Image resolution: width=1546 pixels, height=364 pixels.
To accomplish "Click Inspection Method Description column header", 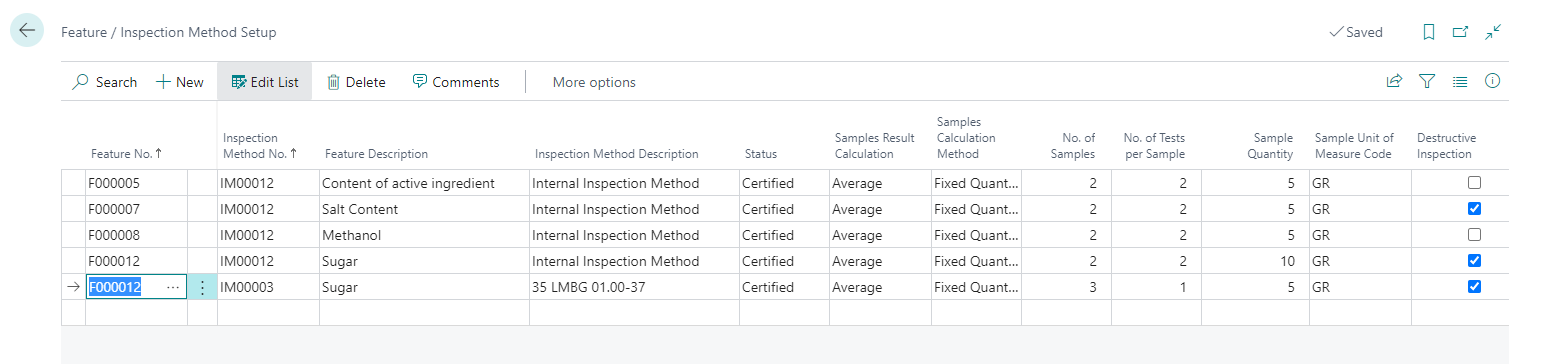I will 616,154.
